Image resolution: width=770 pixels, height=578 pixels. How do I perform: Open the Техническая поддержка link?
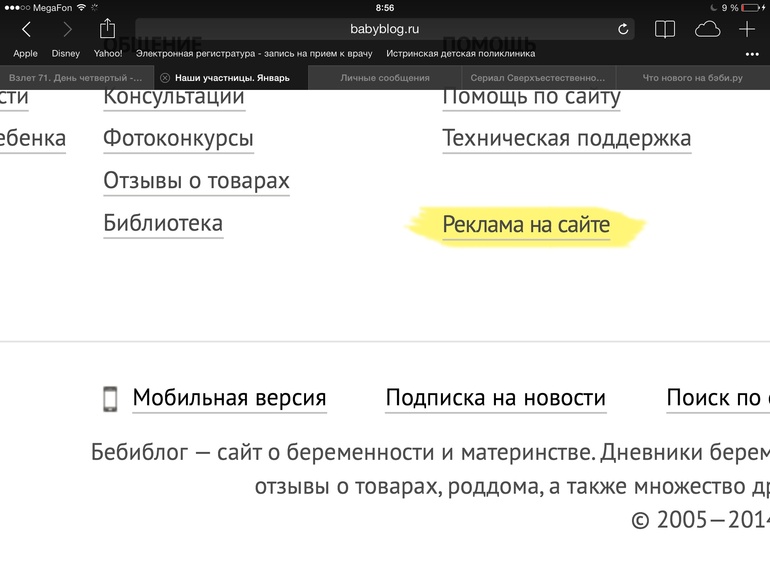567,138
